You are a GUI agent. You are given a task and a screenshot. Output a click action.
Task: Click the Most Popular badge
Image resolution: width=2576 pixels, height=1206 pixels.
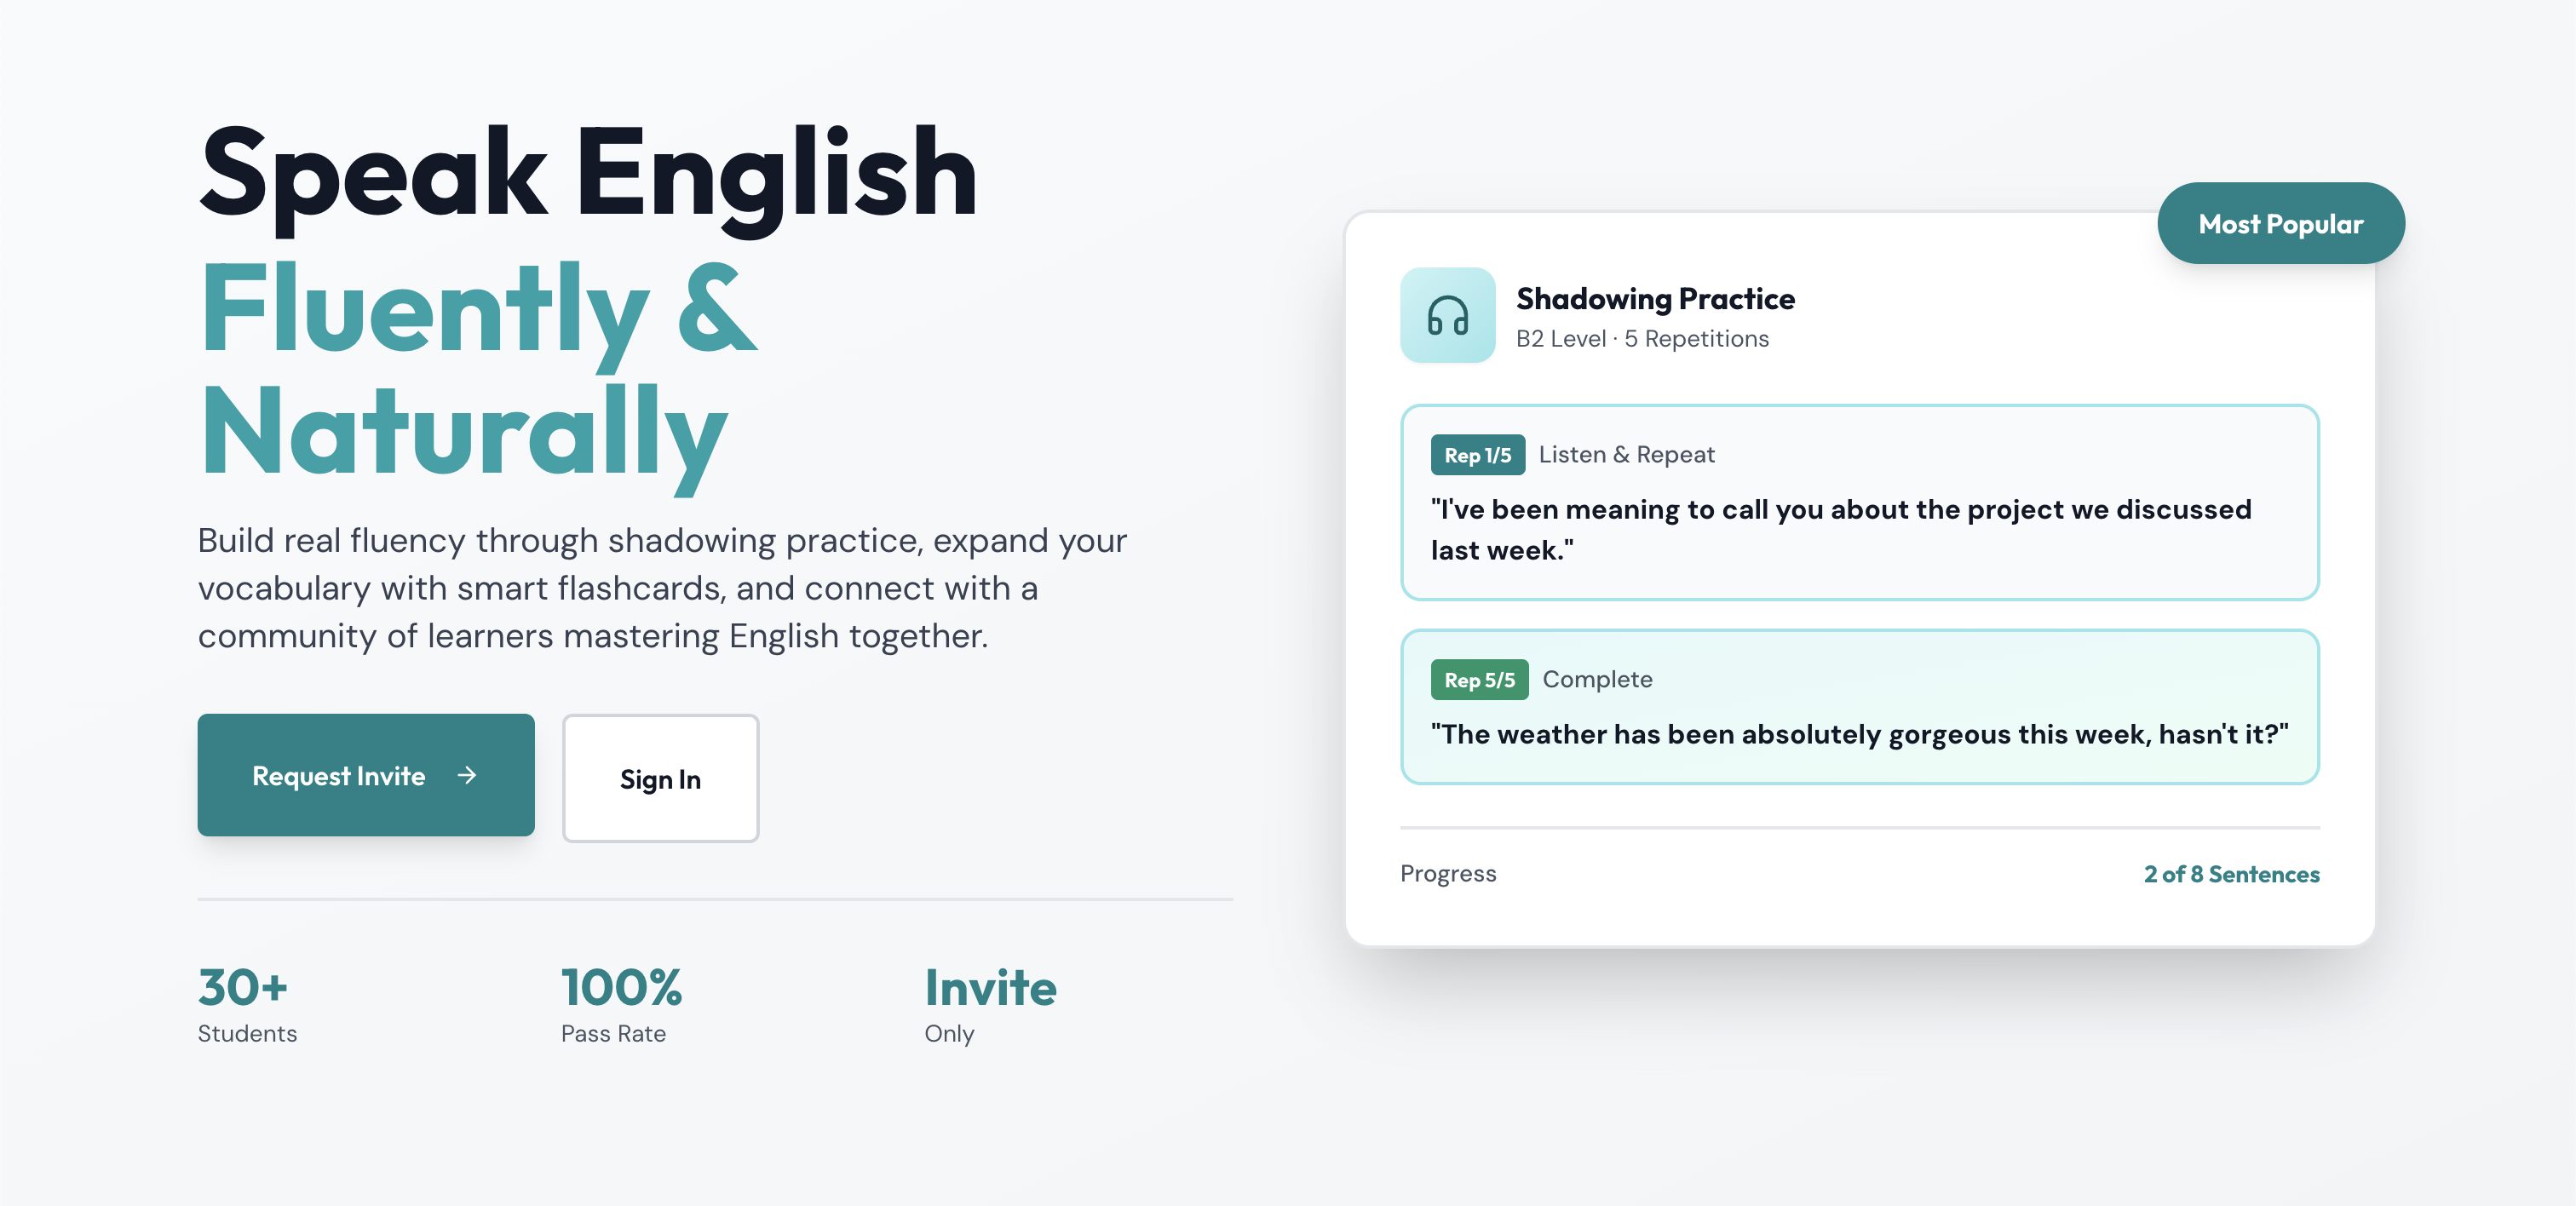[2281, 223]
